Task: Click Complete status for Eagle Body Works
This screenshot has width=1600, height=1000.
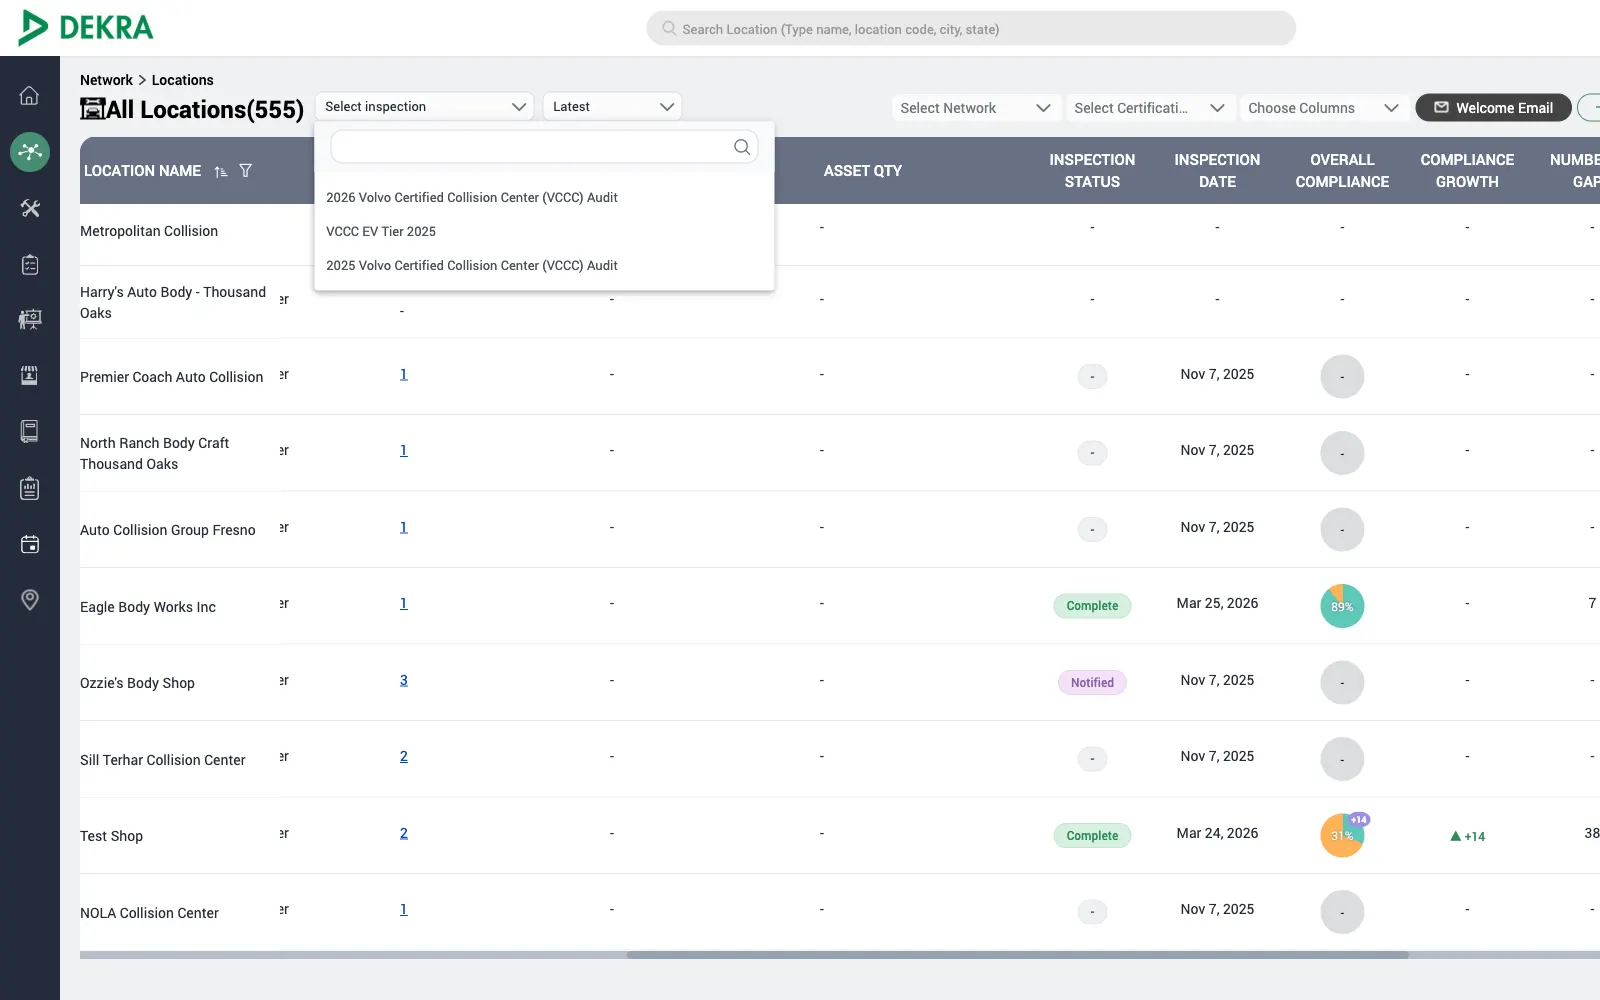Action: 1092,606
